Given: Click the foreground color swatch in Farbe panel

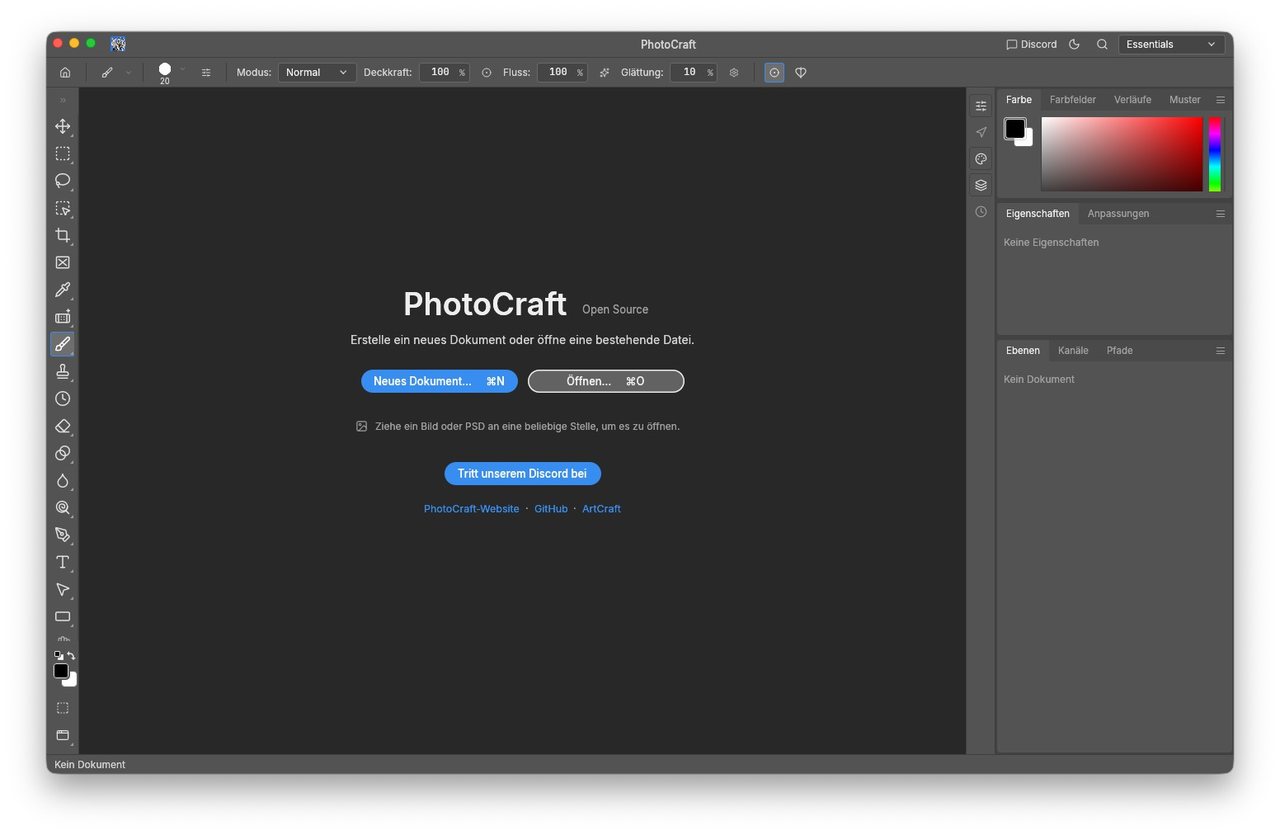Looking at the screenshot, I should pos(1015,128).
